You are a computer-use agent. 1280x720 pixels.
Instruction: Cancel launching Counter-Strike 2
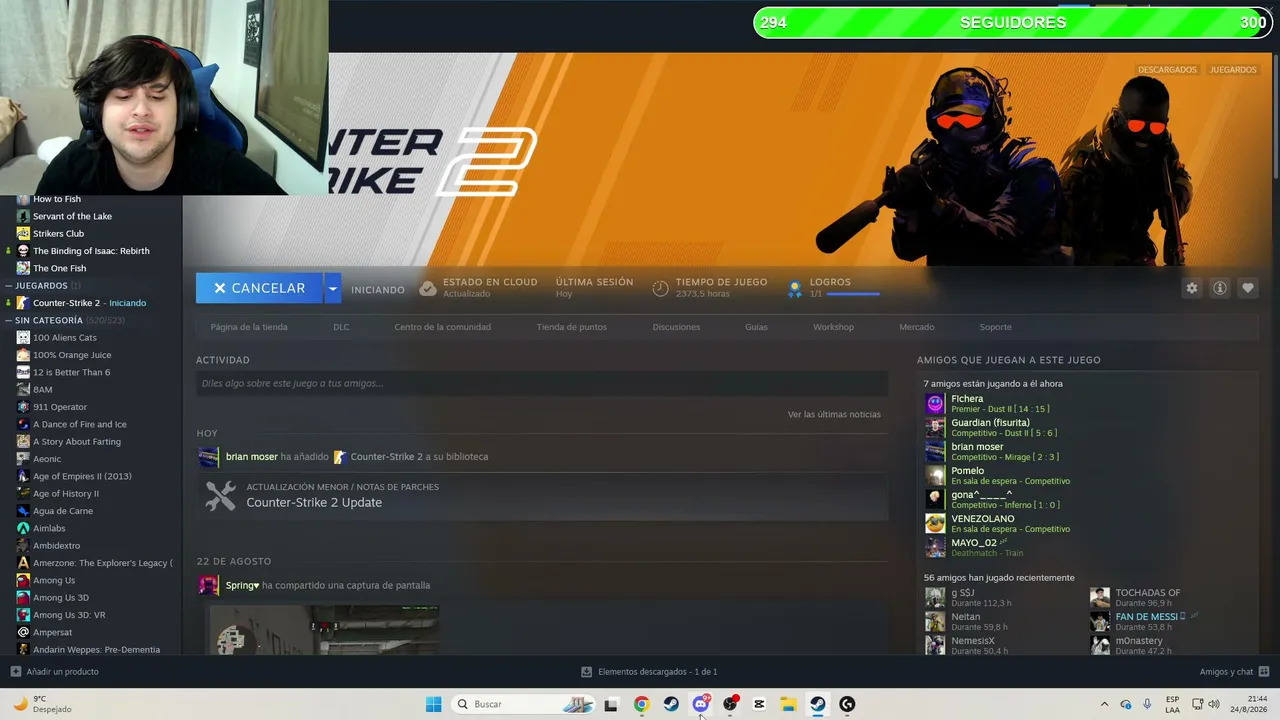(259, 288)
